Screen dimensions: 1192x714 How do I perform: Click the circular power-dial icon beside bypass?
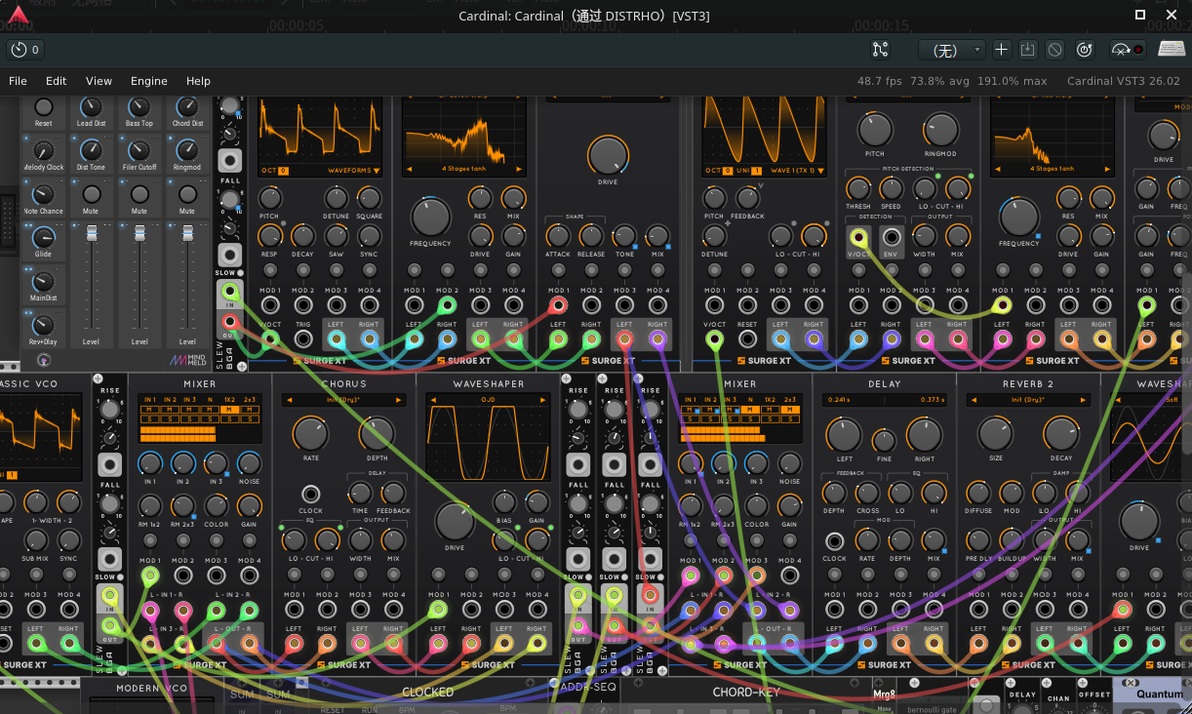pos(1084,50)
